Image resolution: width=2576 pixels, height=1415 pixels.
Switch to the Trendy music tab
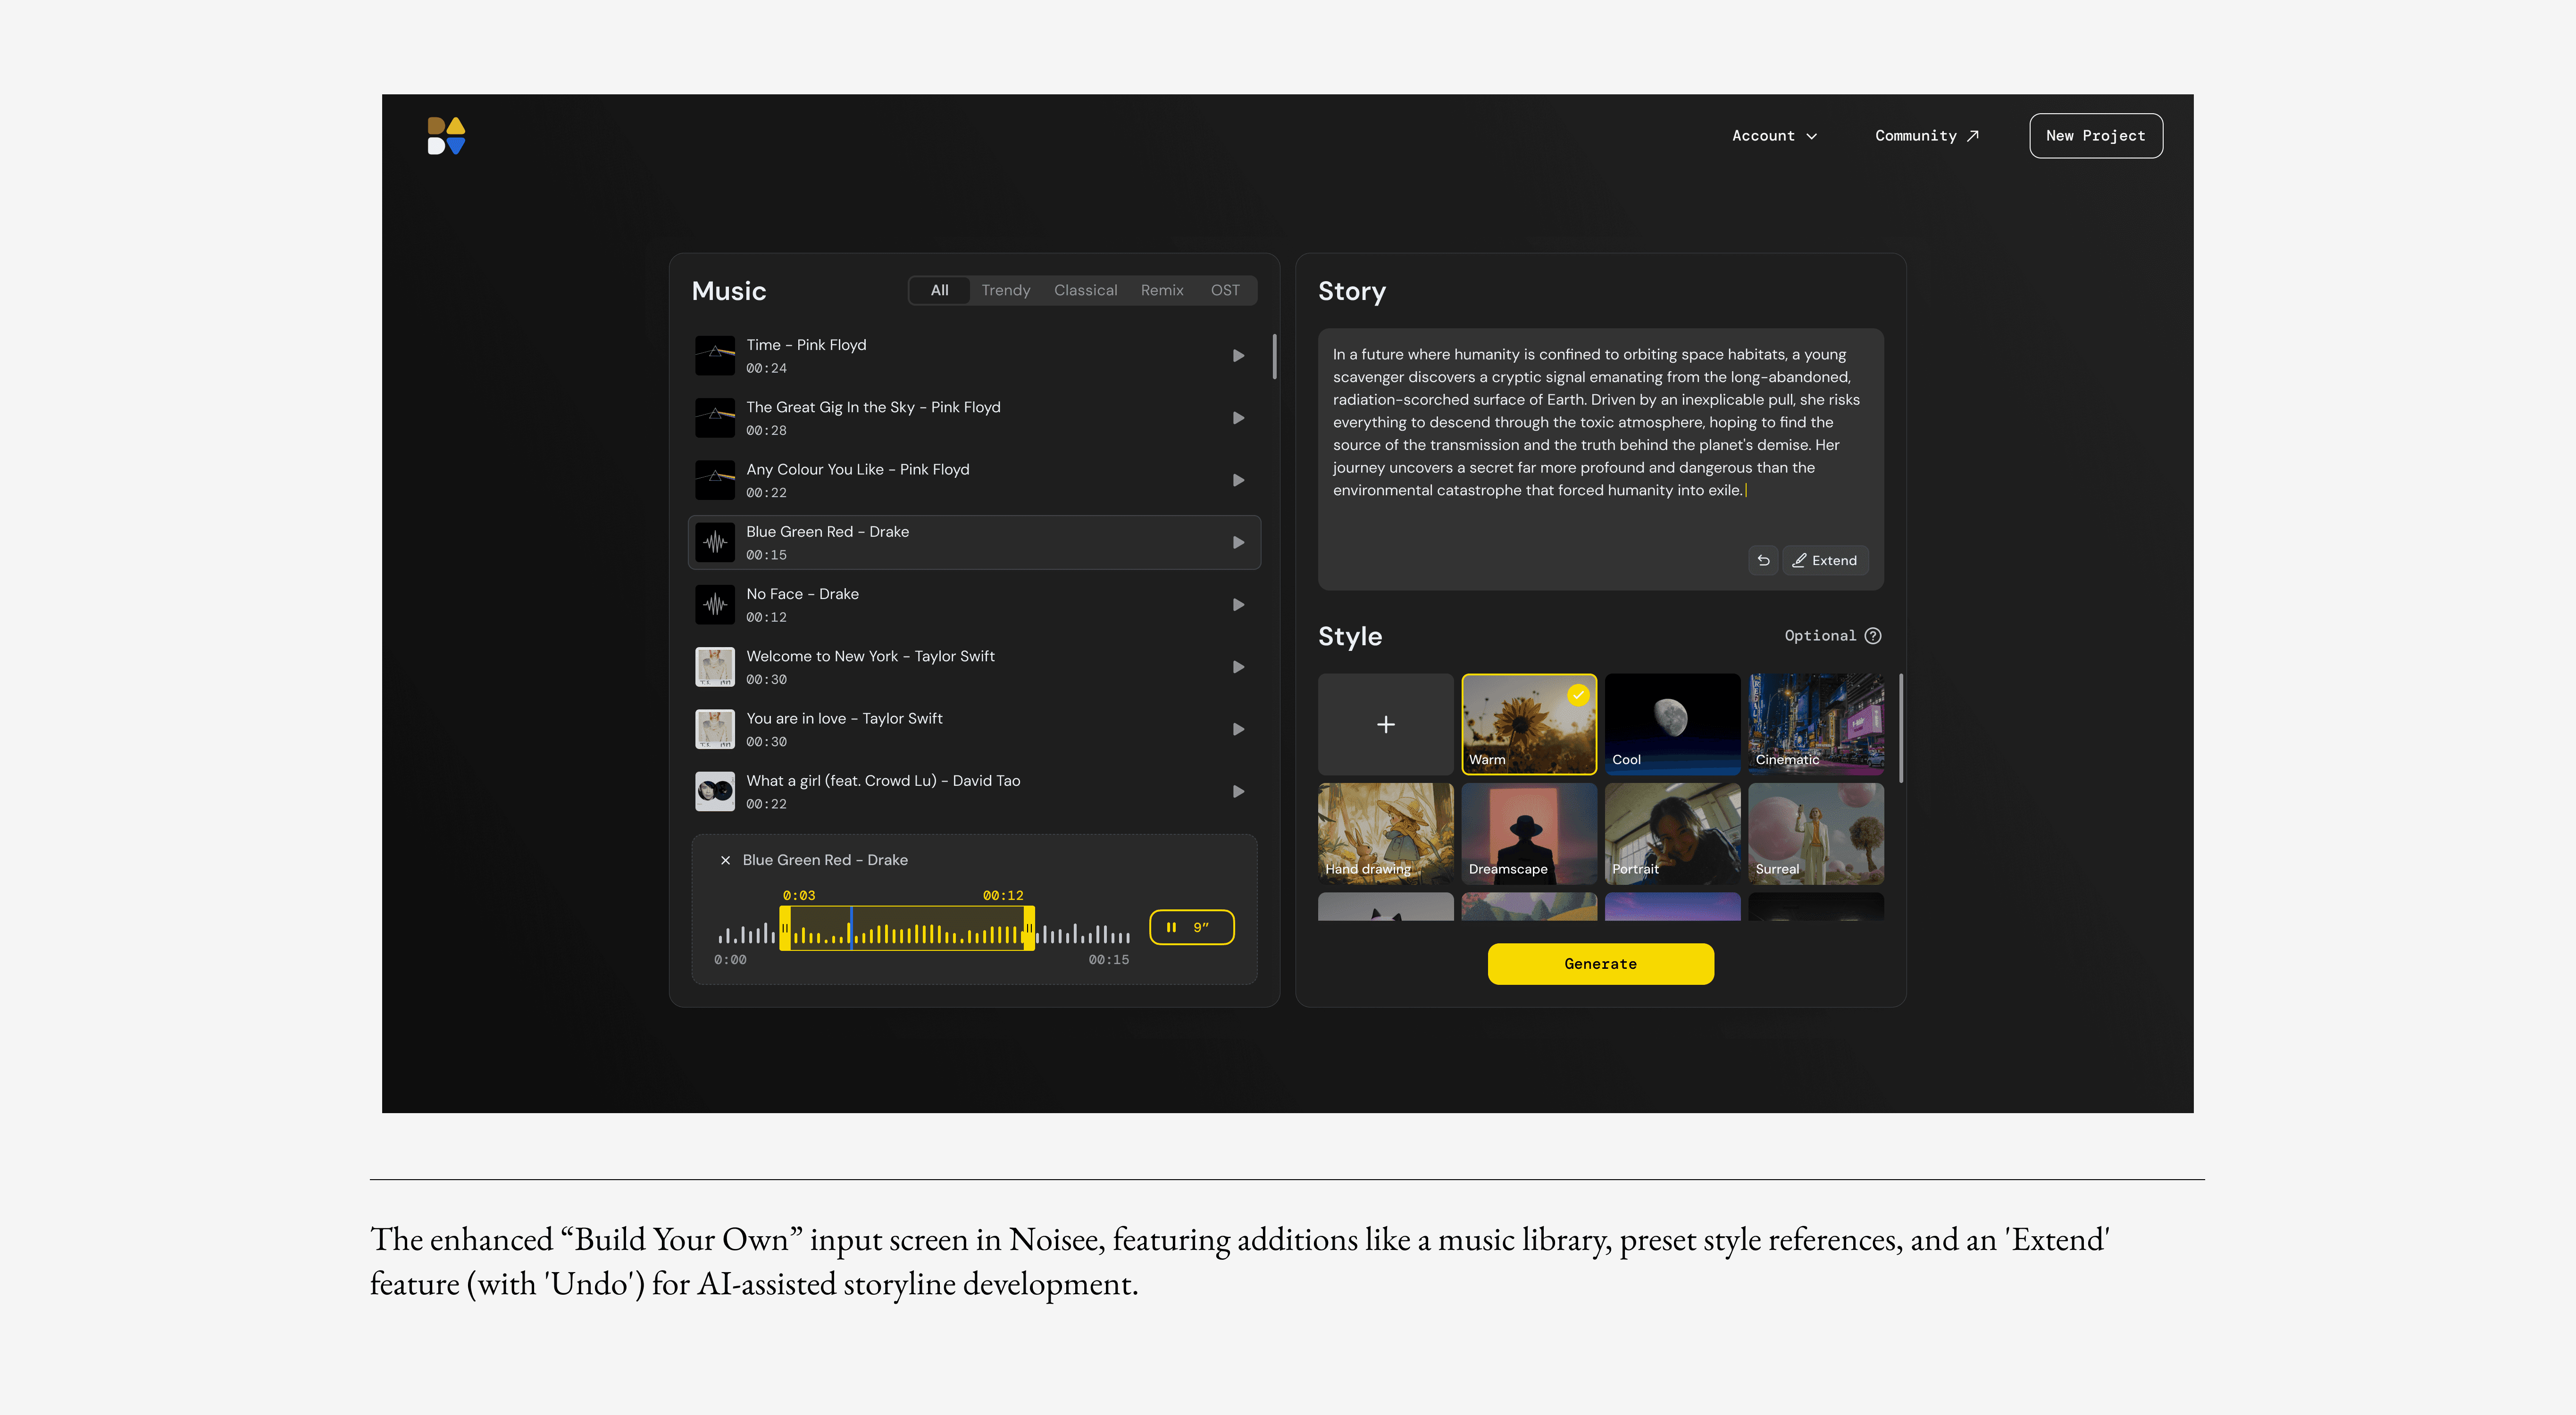coord(1005,290)
